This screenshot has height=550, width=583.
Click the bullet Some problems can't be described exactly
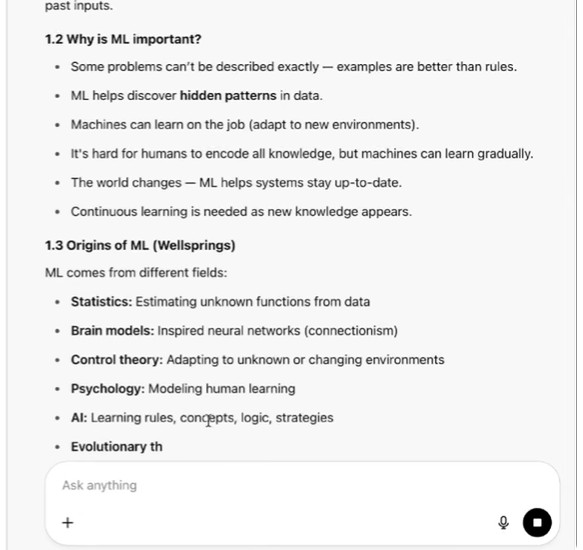click(x=294, y=67)
